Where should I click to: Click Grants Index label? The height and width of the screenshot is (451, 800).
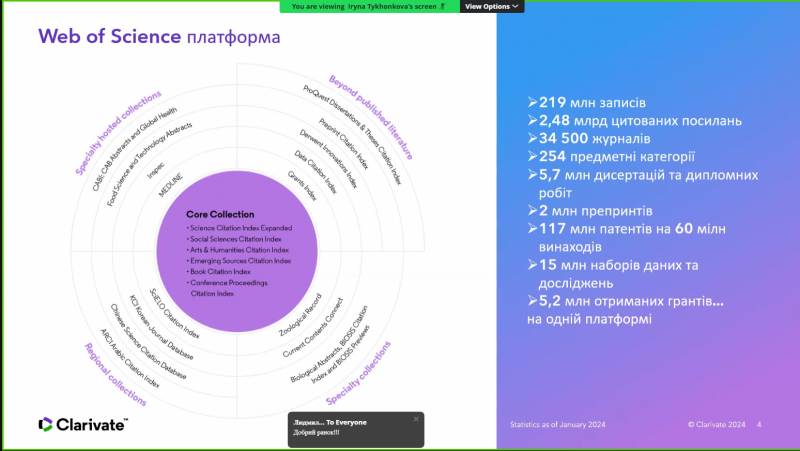302,186
